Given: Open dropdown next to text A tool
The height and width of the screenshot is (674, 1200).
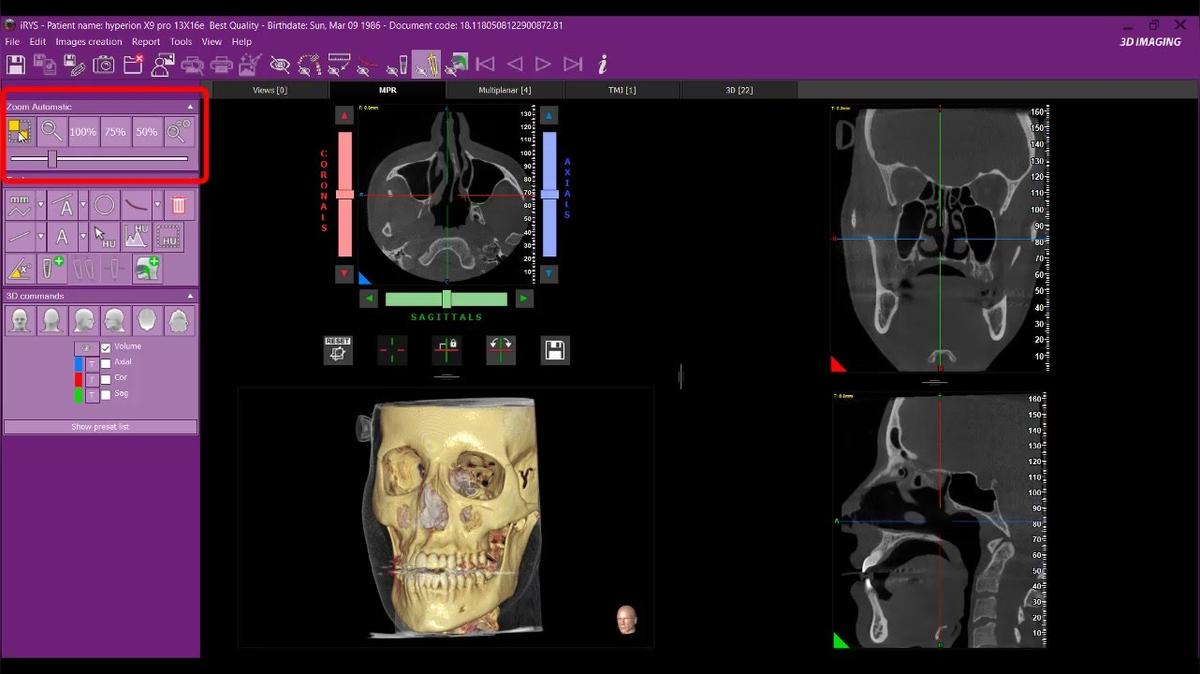Looking at the screenshot, I should 83,237.
